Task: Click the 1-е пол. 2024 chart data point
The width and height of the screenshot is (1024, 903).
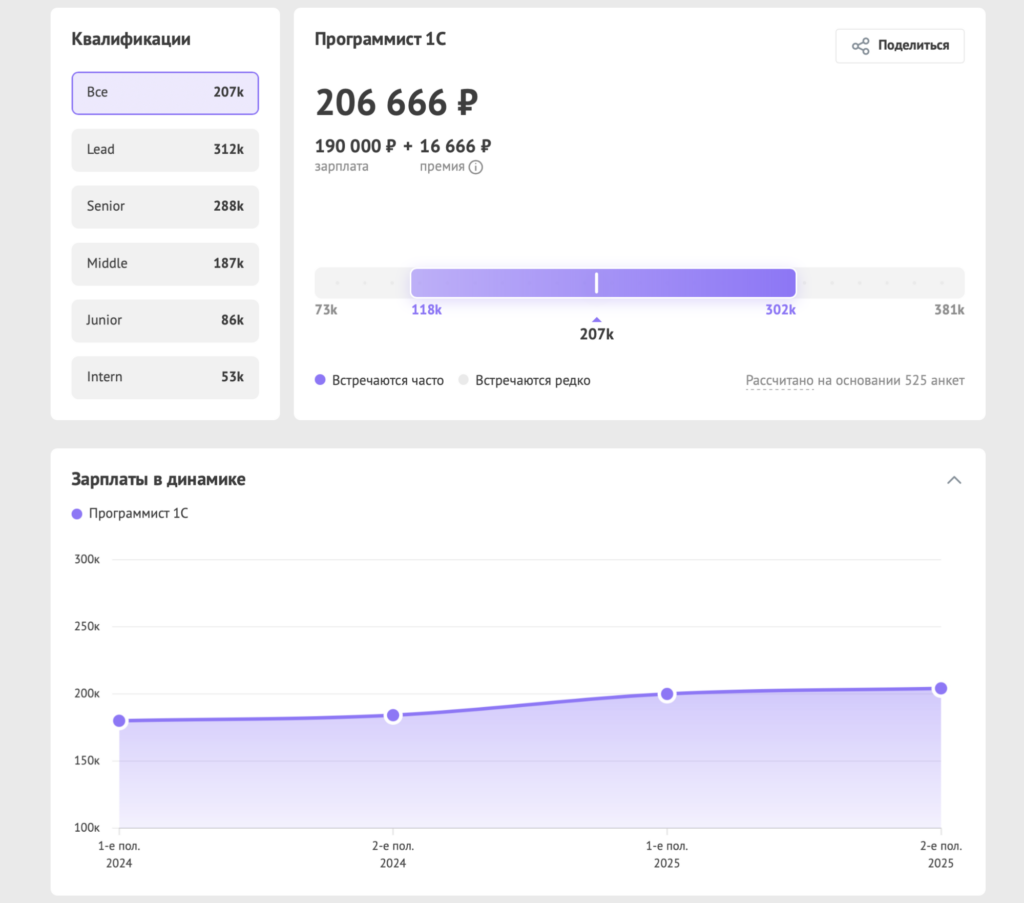Action: [120, 721]
